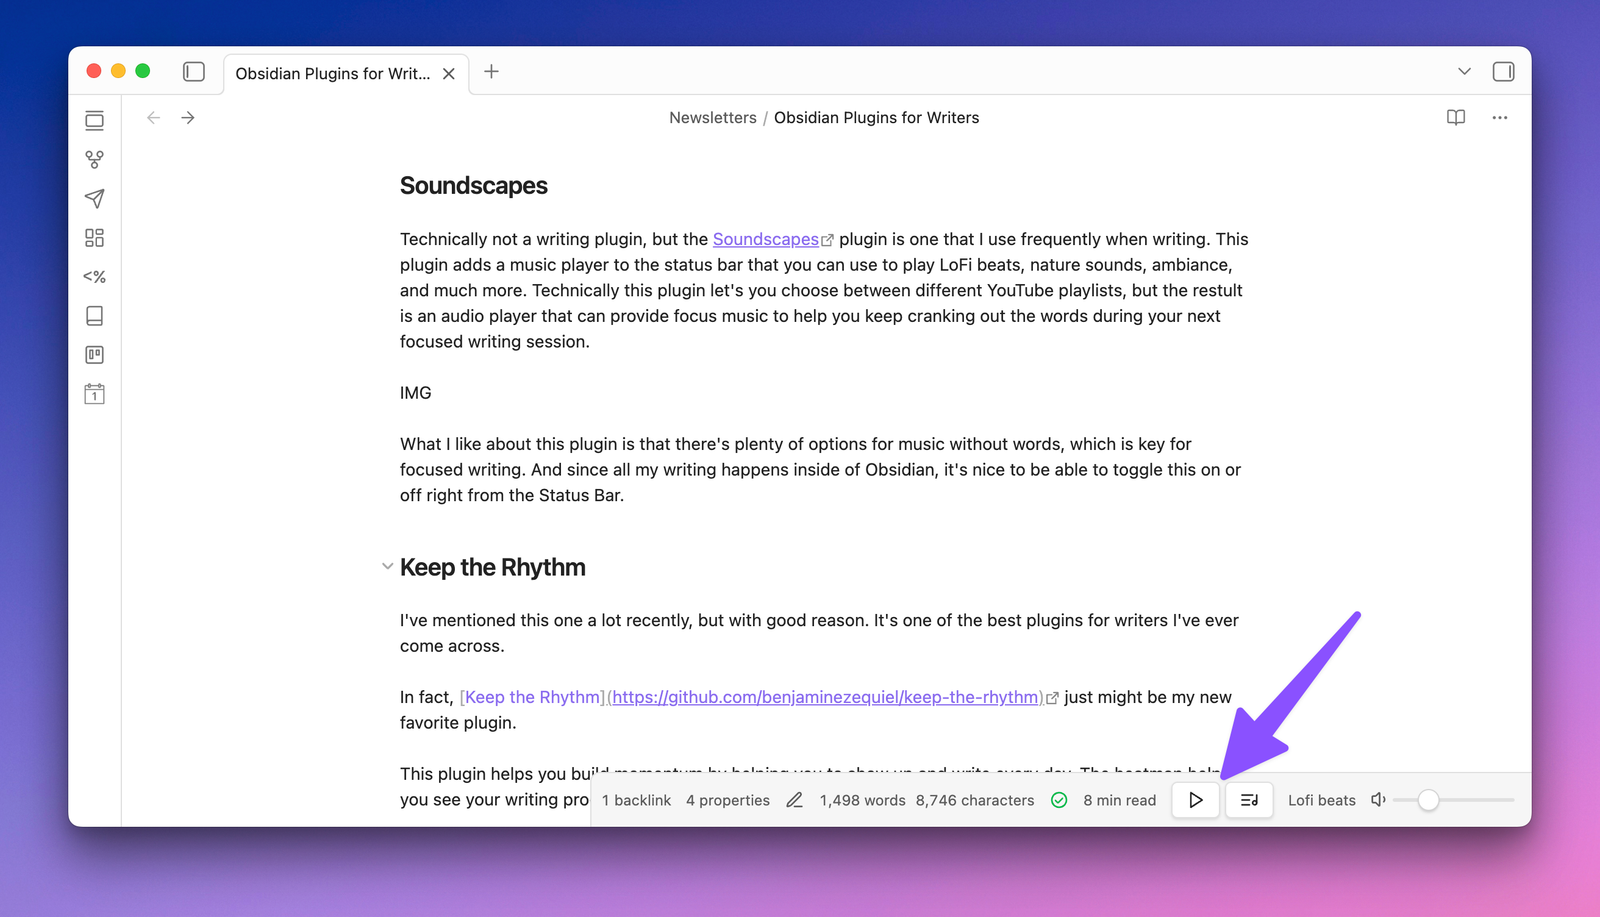This screenshot has height=917, width=1600.
Task: Adjust the Lofi beats volume slider
Action: pos(1429,799)
